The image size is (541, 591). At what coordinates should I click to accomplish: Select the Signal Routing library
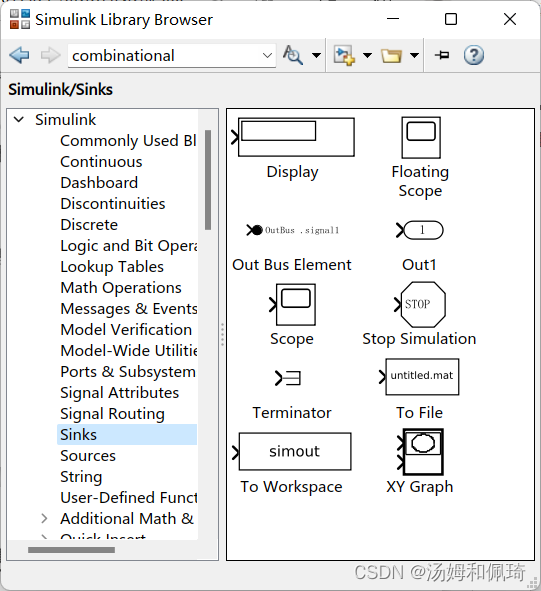(x=112, y=414)
